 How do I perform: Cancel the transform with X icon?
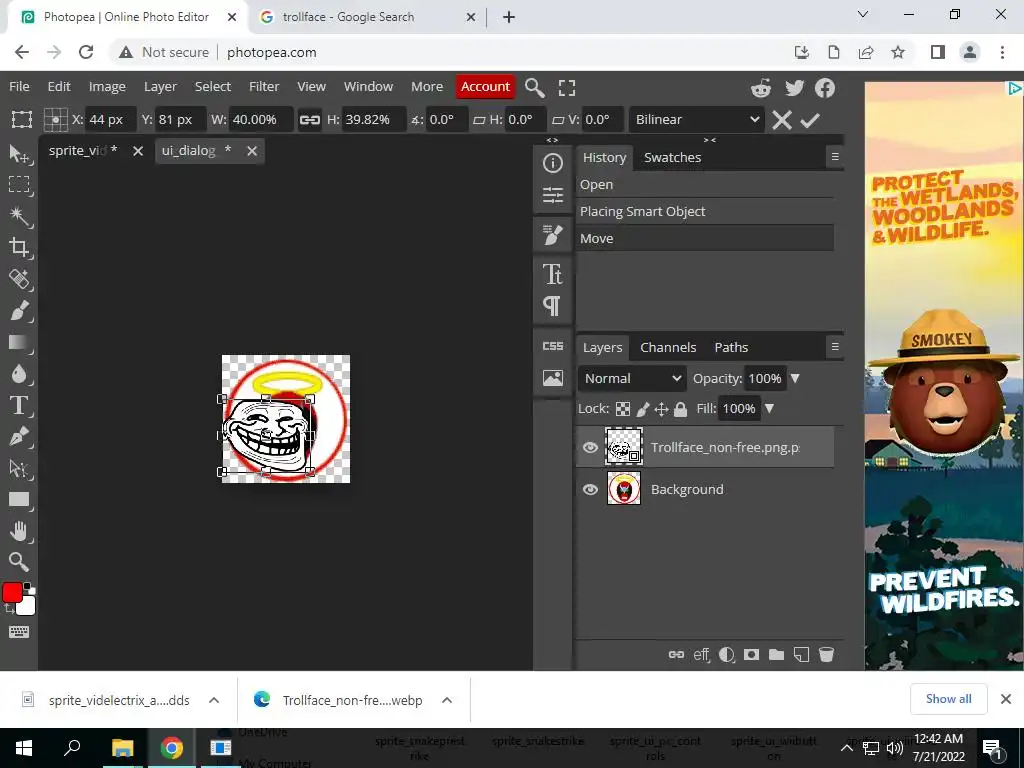[782, 120]
